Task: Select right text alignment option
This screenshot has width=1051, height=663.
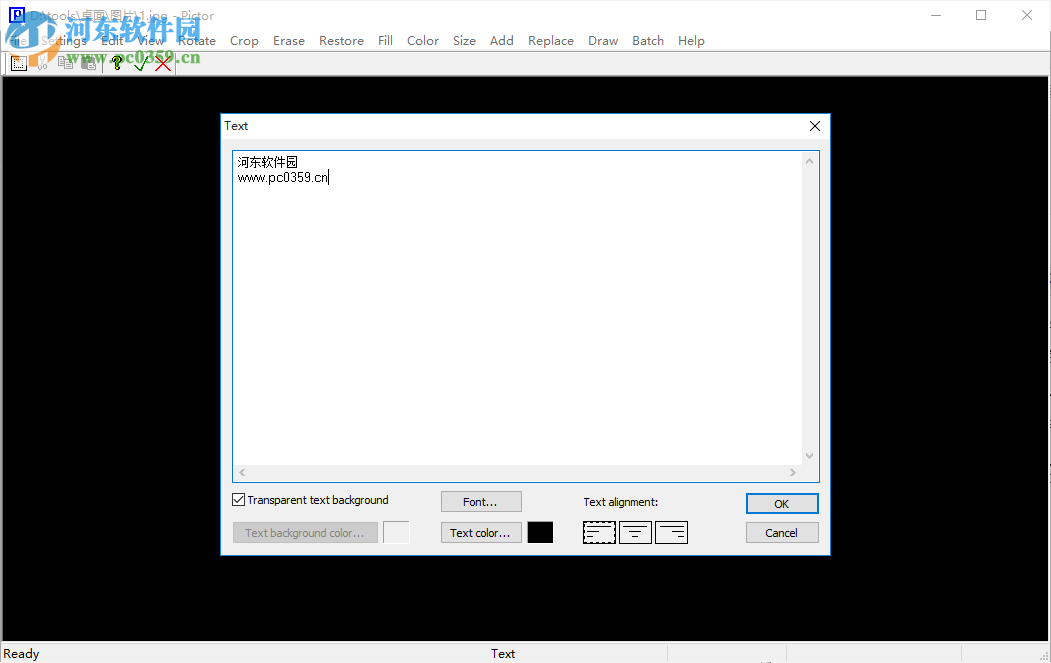Action: (x=671, y=532)
